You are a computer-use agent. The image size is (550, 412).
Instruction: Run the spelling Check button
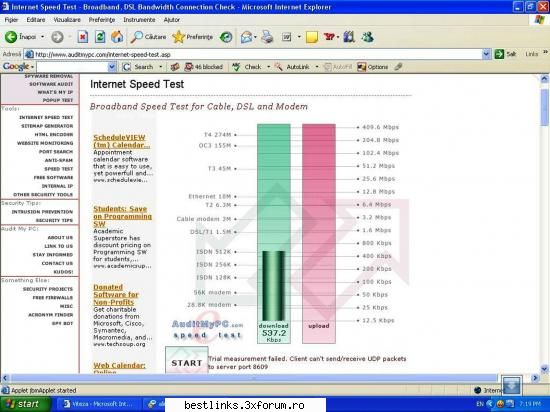[x=247, y=67]
